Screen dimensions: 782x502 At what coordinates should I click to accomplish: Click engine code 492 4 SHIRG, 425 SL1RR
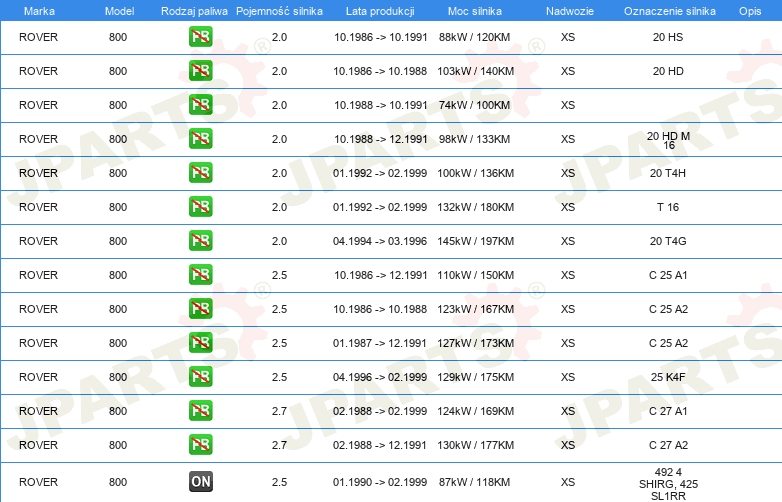click(x=668, y=484)
